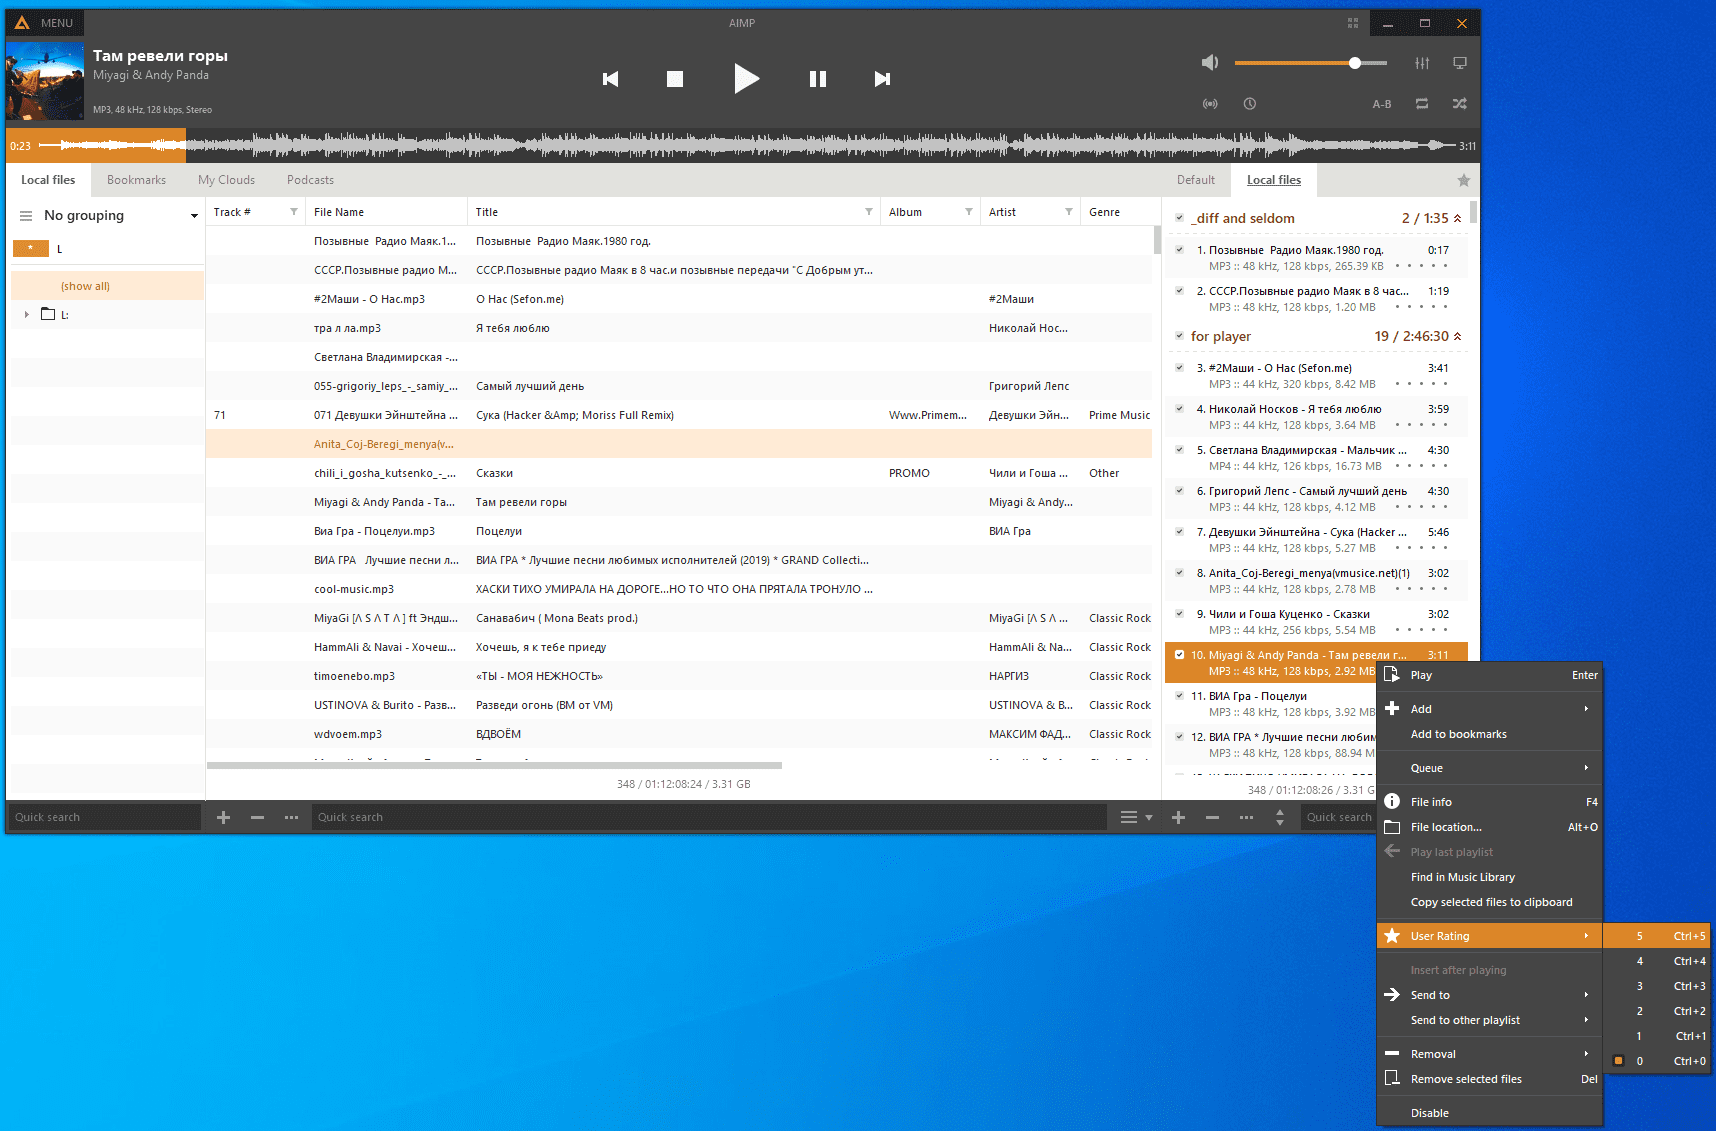Toggle repeat playback mode
Viewport: 1716px width, 1131px height.
click(1422, 104)
